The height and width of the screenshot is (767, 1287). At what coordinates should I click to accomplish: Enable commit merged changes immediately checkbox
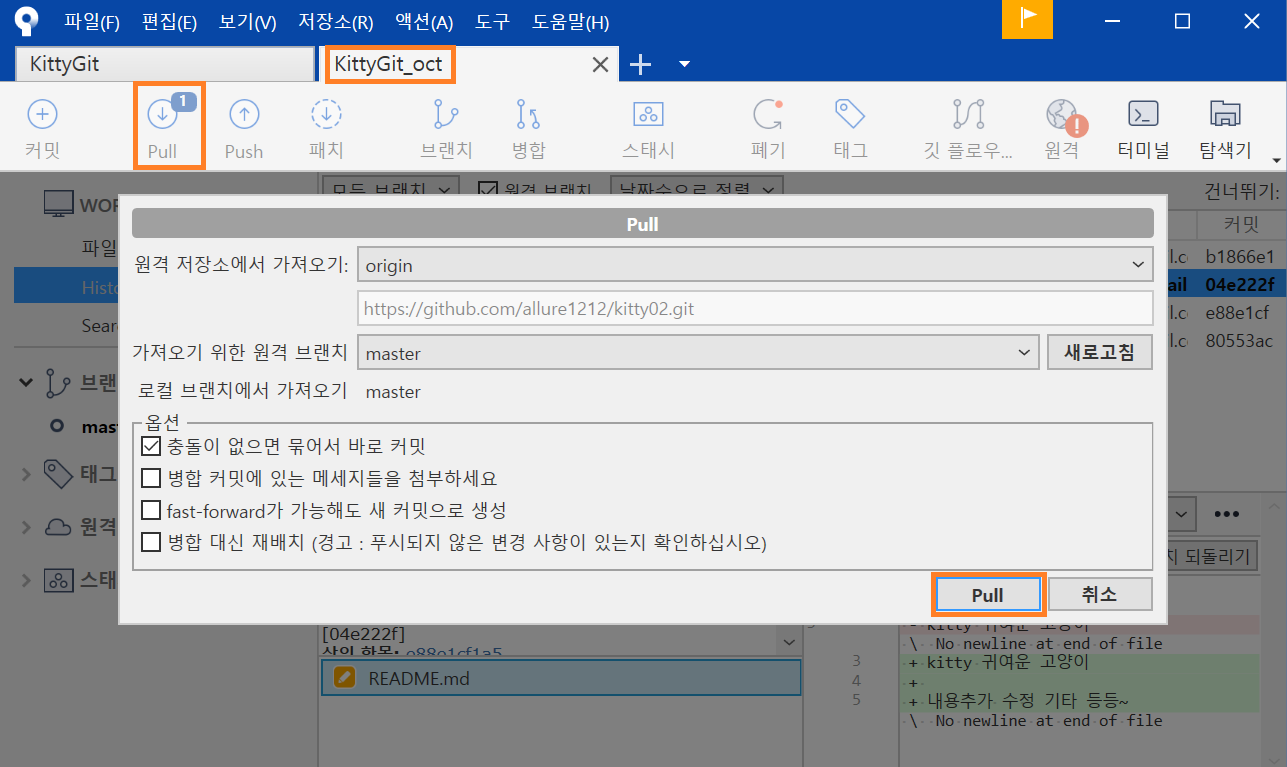coord(151,446)
